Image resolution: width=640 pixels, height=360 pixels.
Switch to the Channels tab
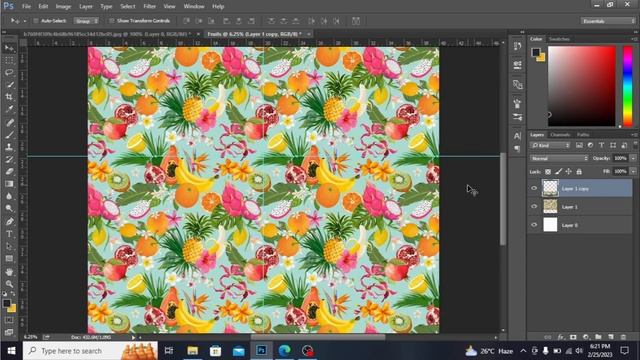point(560,135)
